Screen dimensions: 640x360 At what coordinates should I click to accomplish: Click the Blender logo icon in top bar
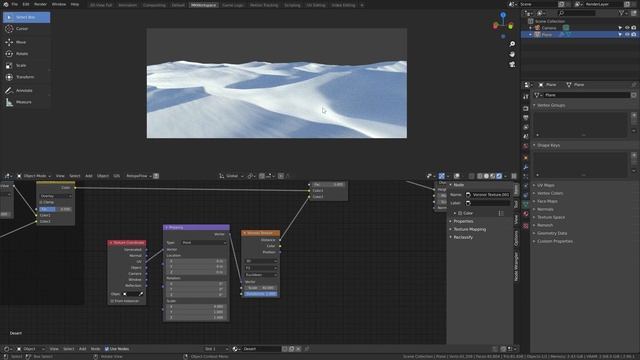click(5, 4)
